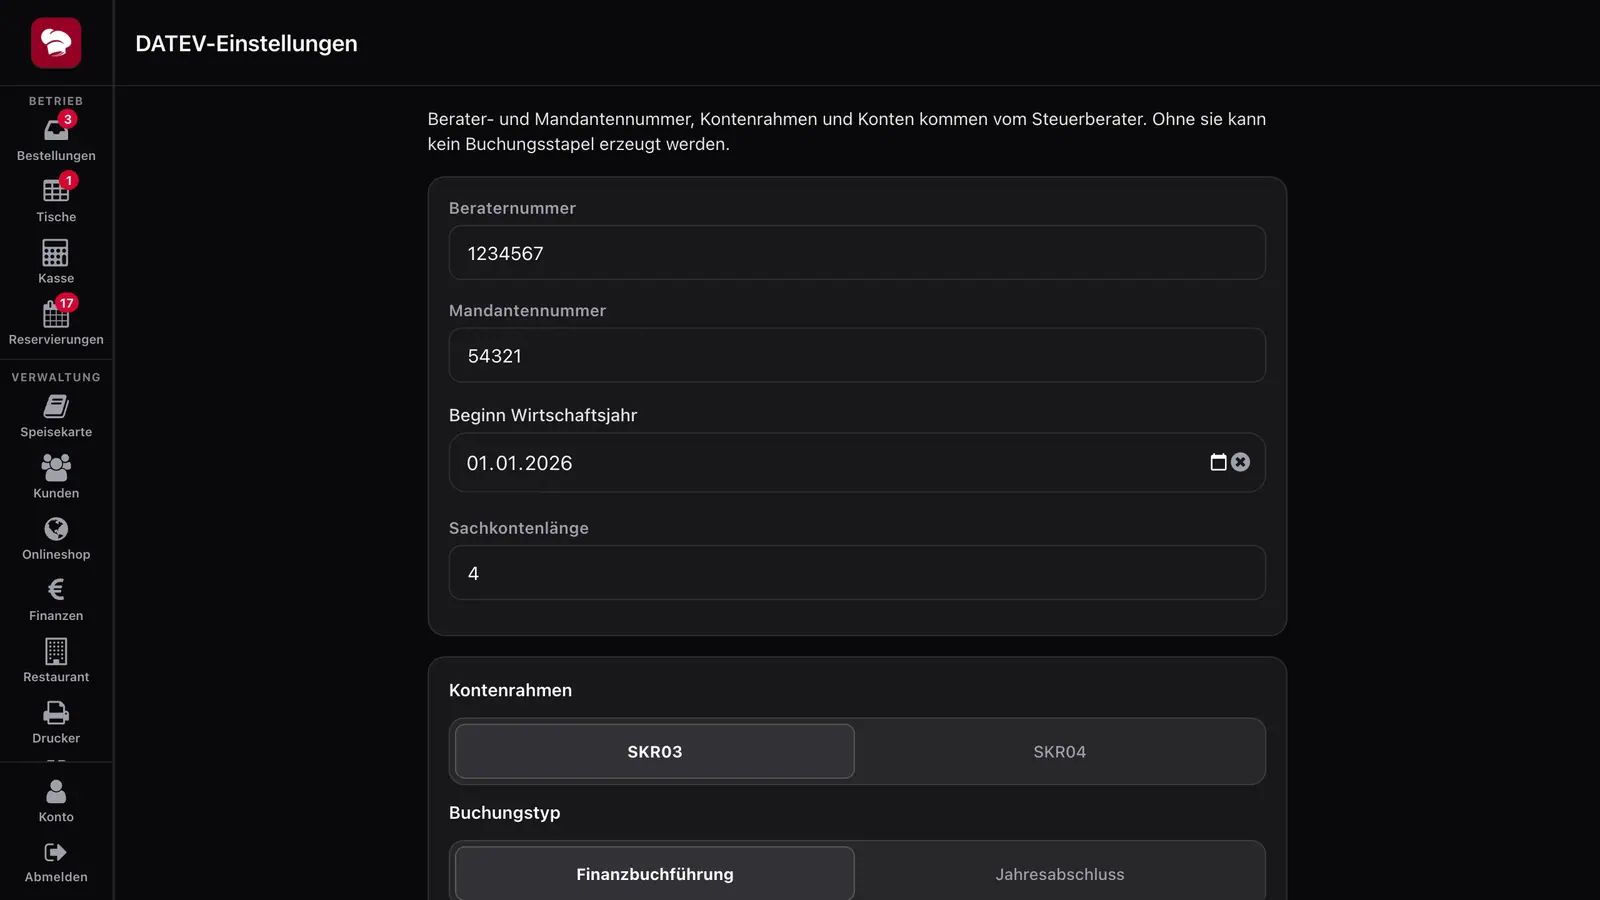Click the Beginn Wirtschaftsjahr label

click(x=543, y=415)
